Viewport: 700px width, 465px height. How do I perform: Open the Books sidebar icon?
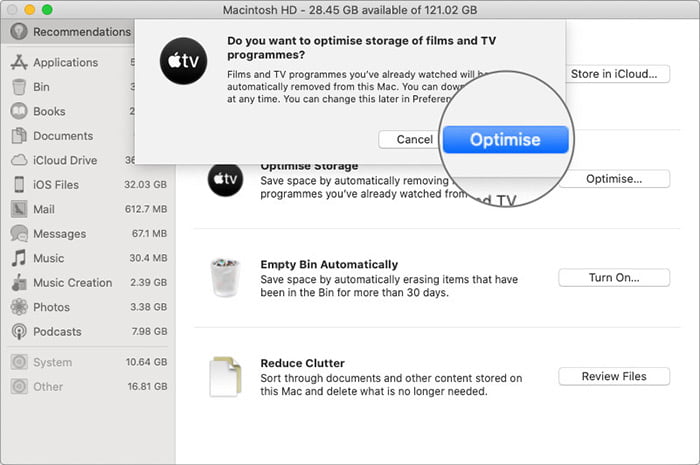click(19, 111)
